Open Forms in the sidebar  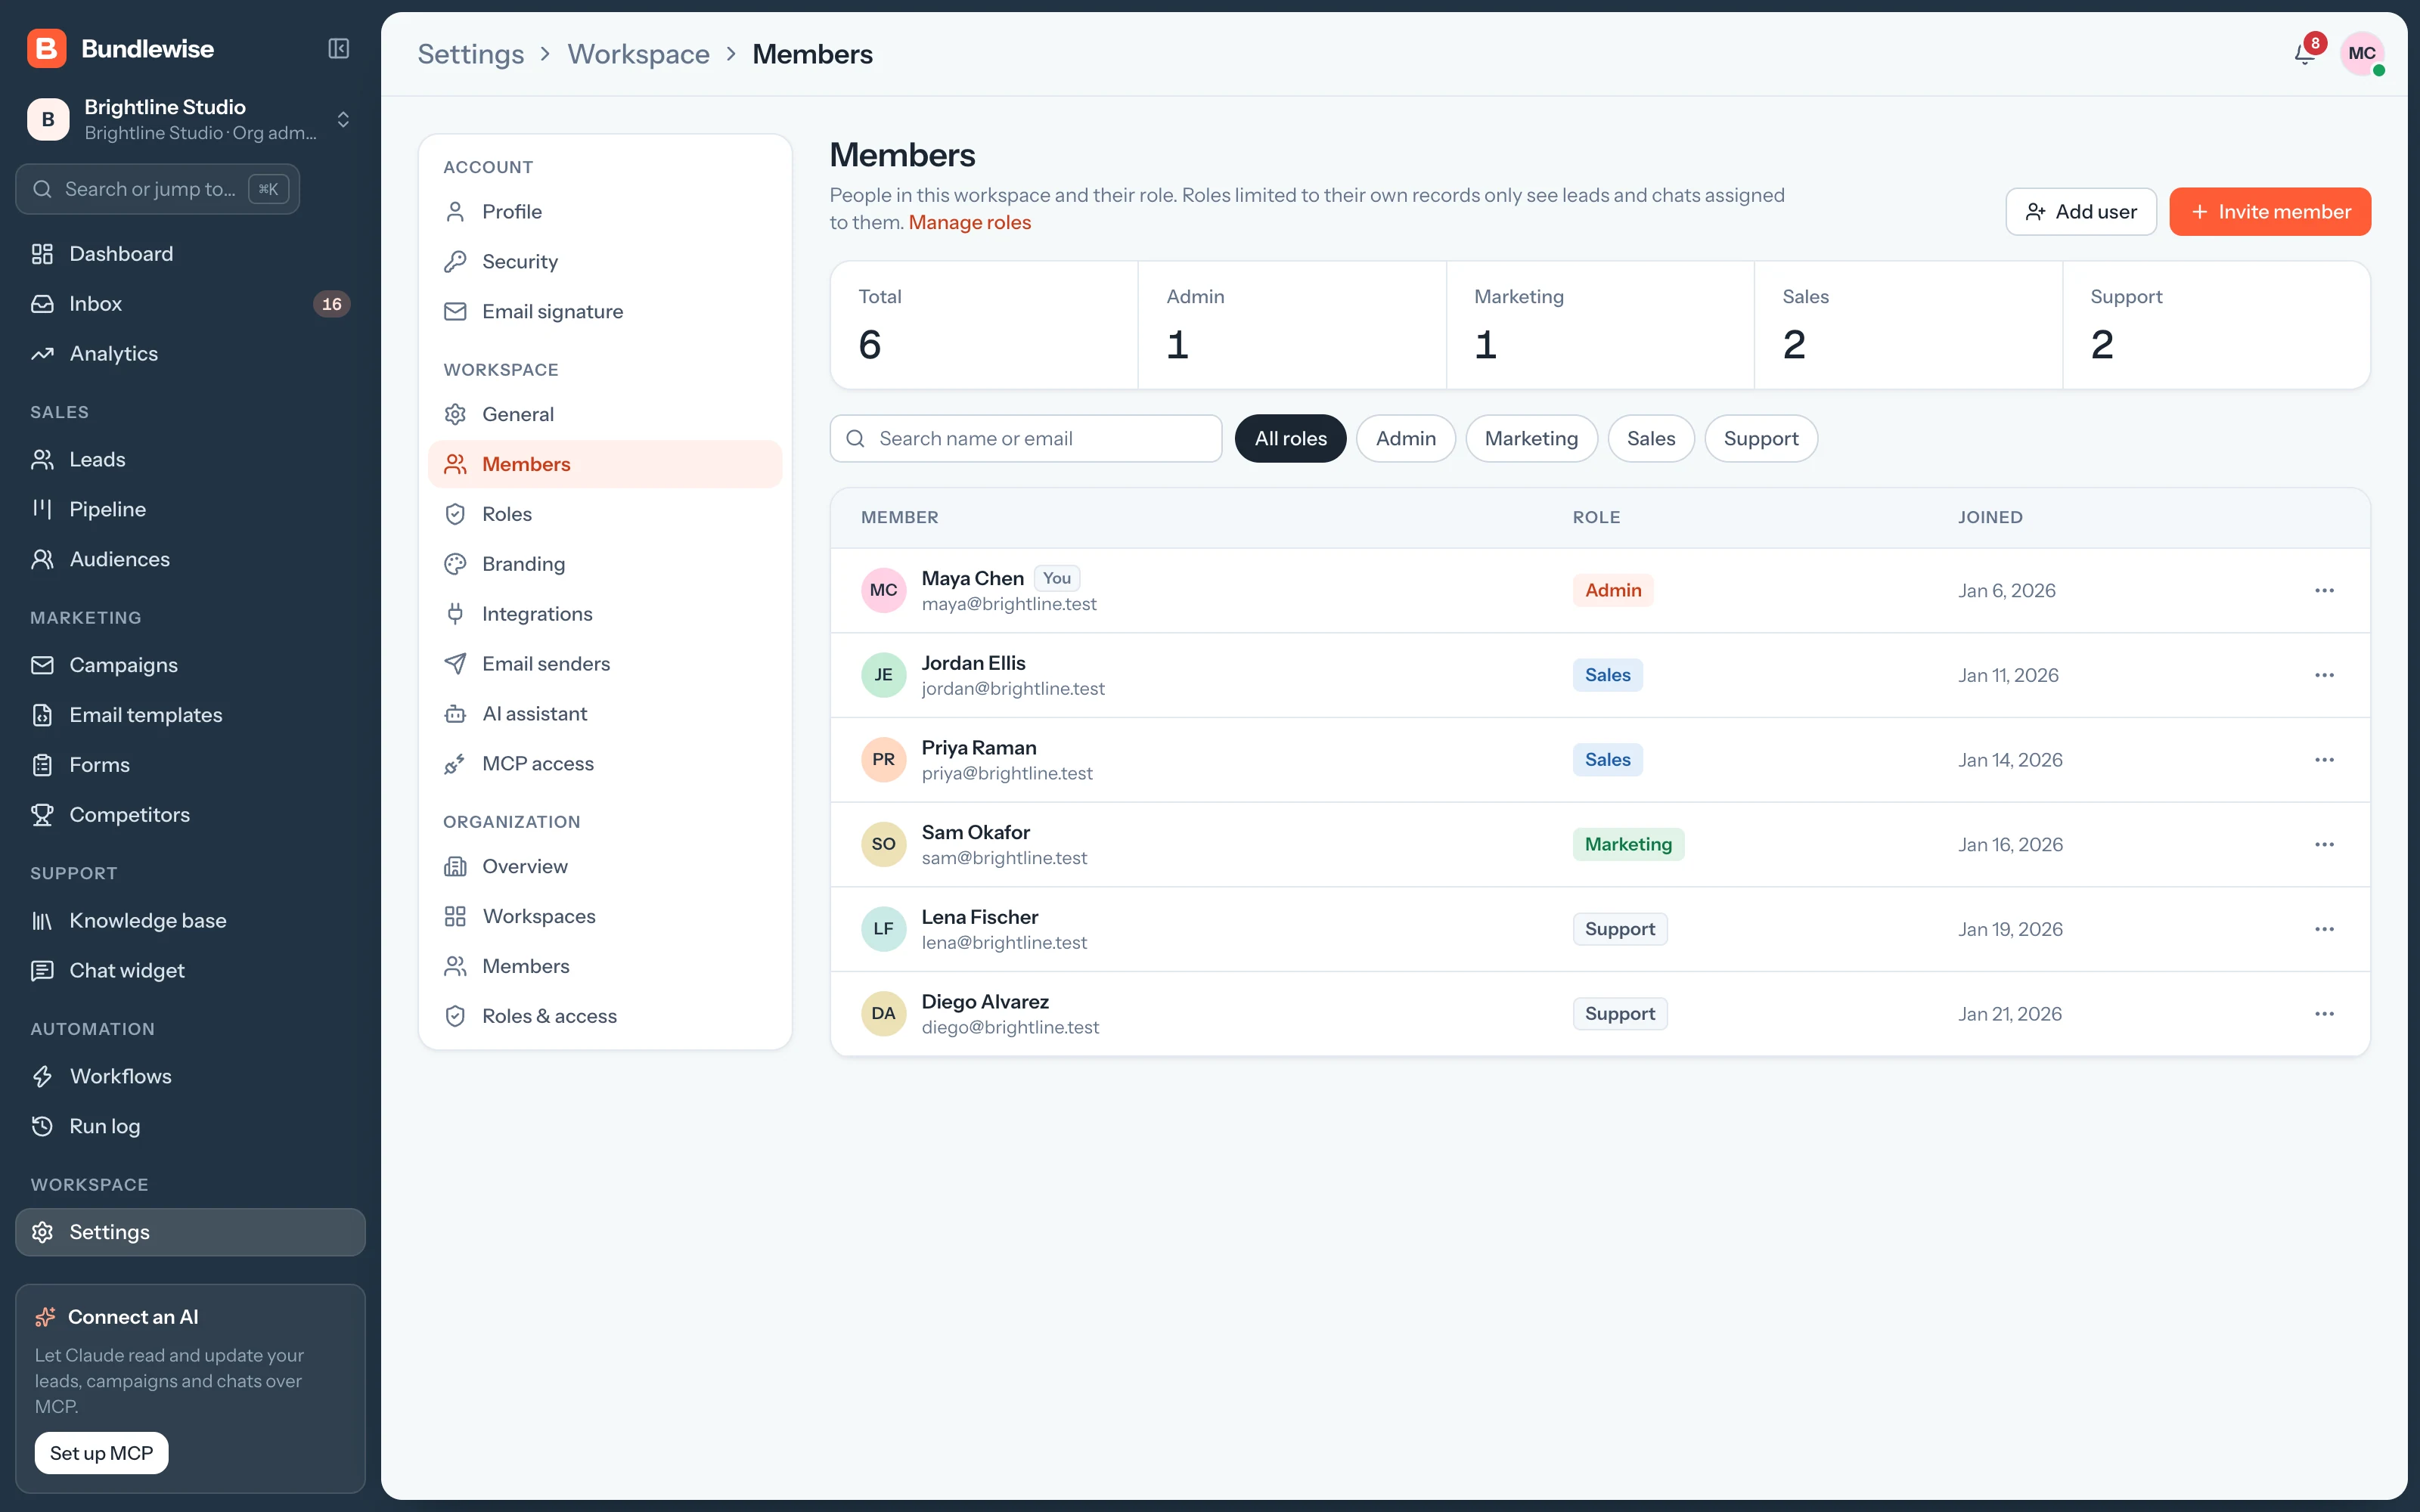tap(190, 765)
